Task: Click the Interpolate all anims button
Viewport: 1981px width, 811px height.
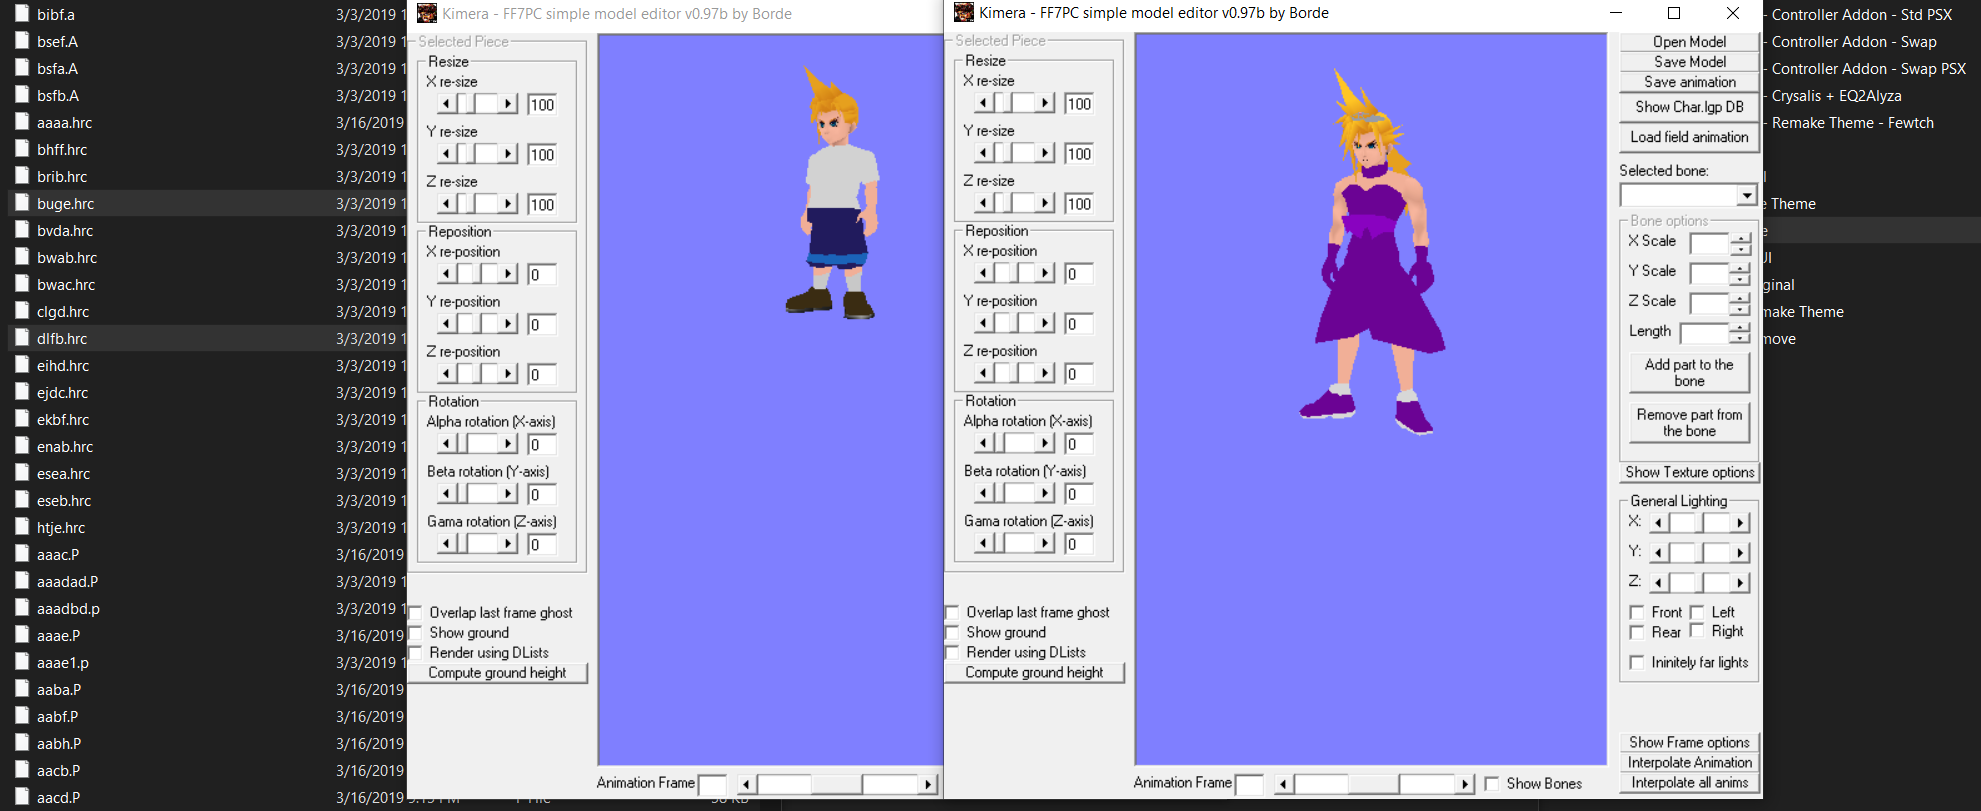Action: click(x=1689, y=783)
